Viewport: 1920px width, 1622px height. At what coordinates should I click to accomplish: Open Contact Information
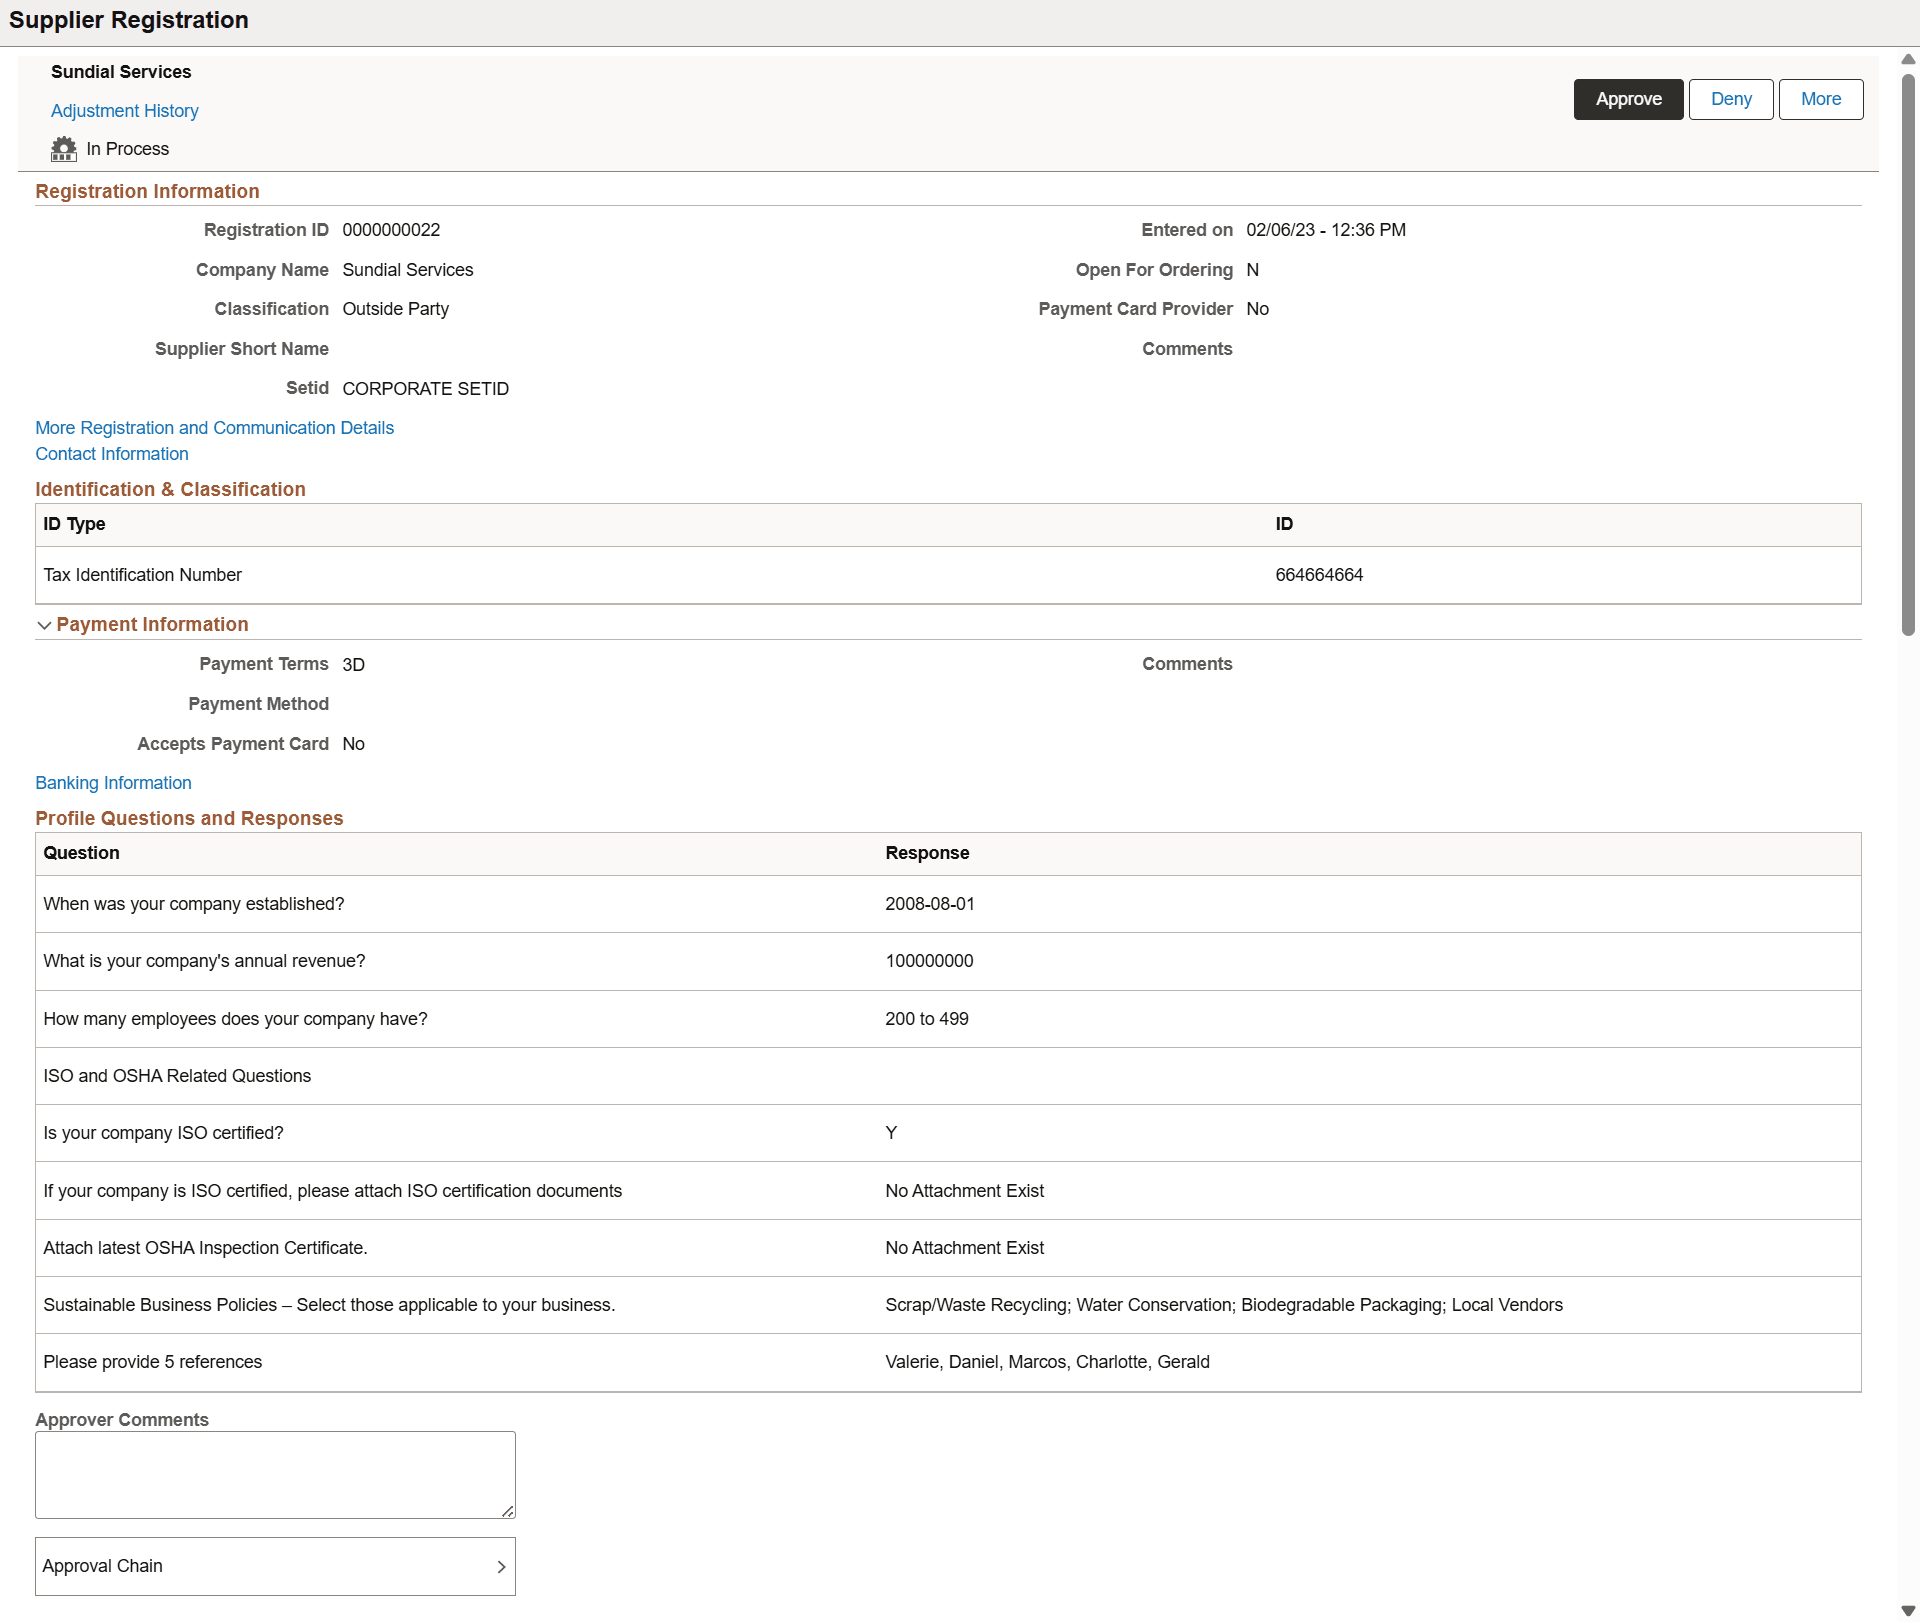pyautogui.click(x=111, y=454)
